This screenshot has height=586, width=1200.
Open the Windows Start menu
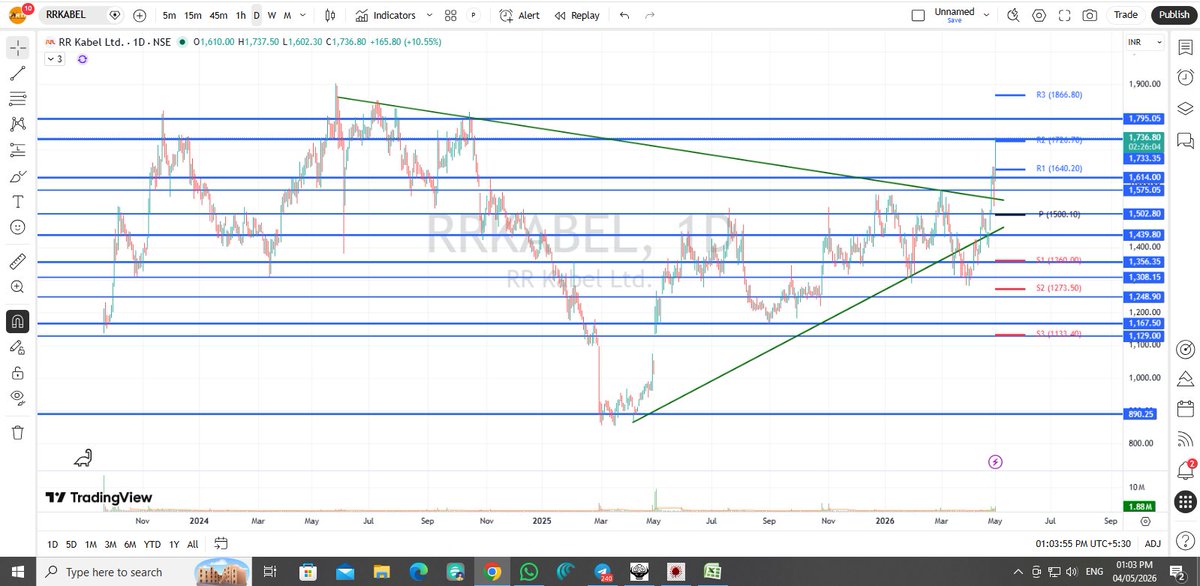pyautogui.click(x=18, y=572)
